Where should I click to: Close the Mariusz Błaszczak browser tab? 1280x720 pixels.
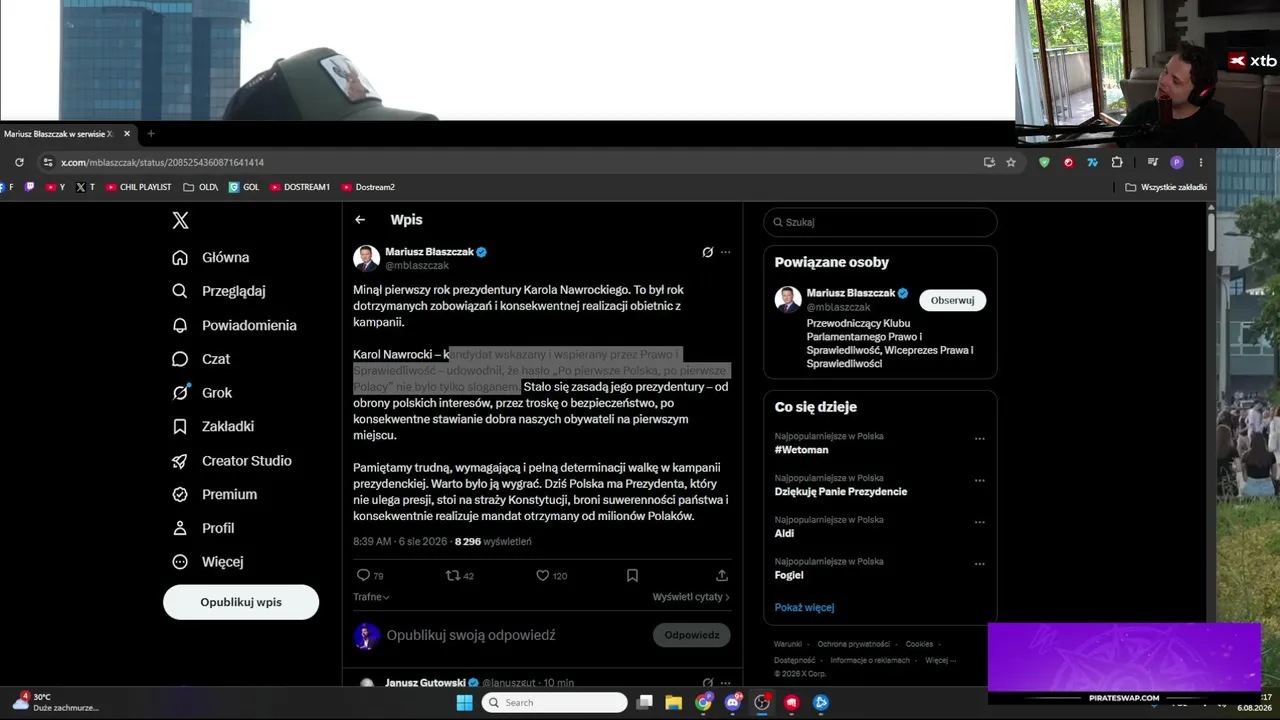127,134
